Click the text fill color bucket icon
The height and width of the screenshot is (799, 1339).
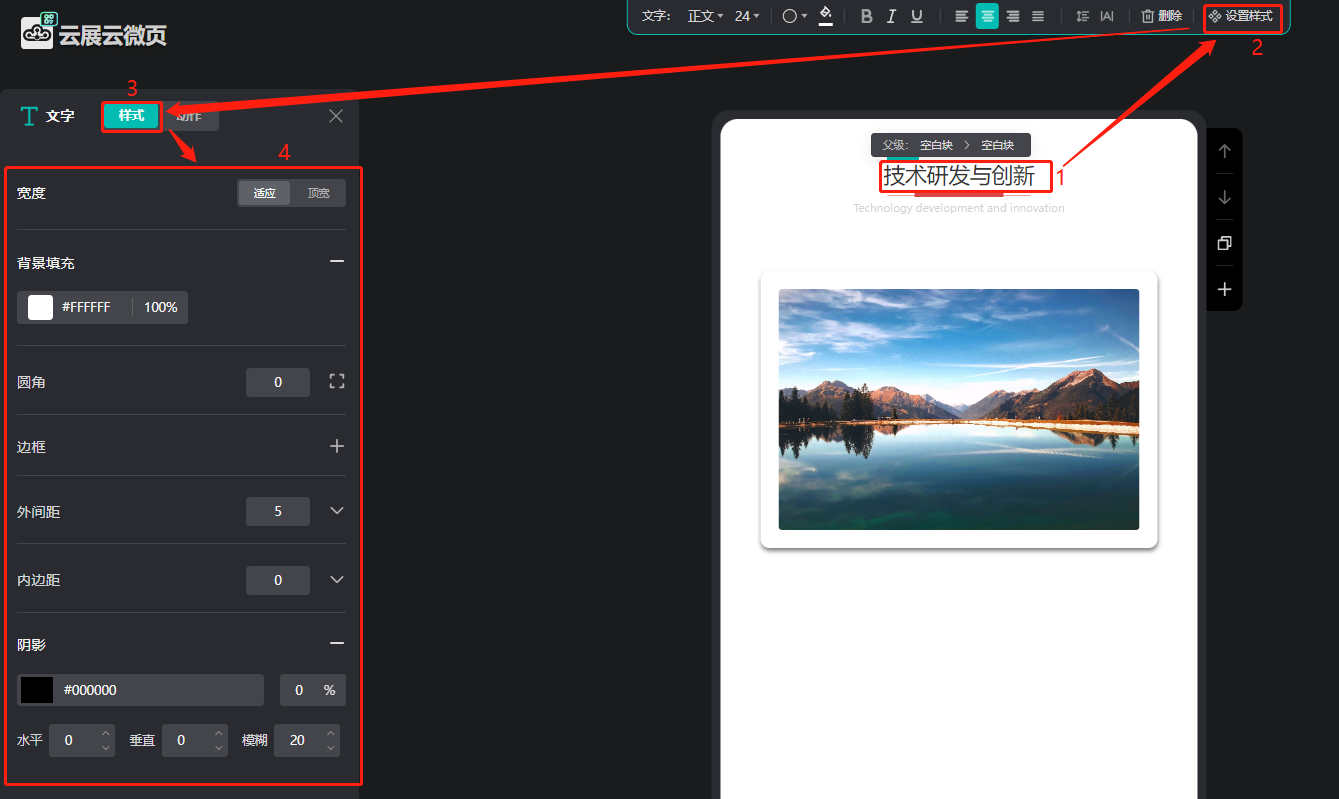825,15
